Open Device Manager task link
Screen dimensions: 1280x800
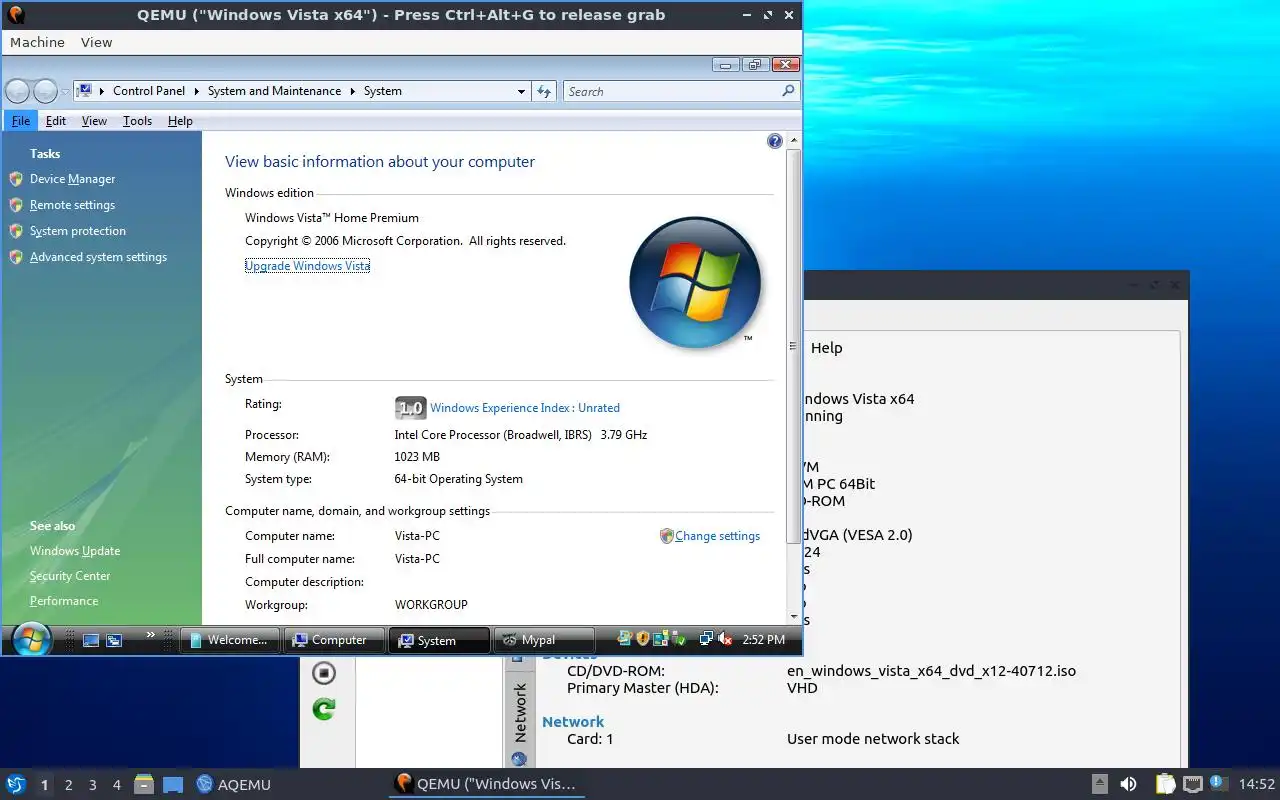click(x=72, y=179)
